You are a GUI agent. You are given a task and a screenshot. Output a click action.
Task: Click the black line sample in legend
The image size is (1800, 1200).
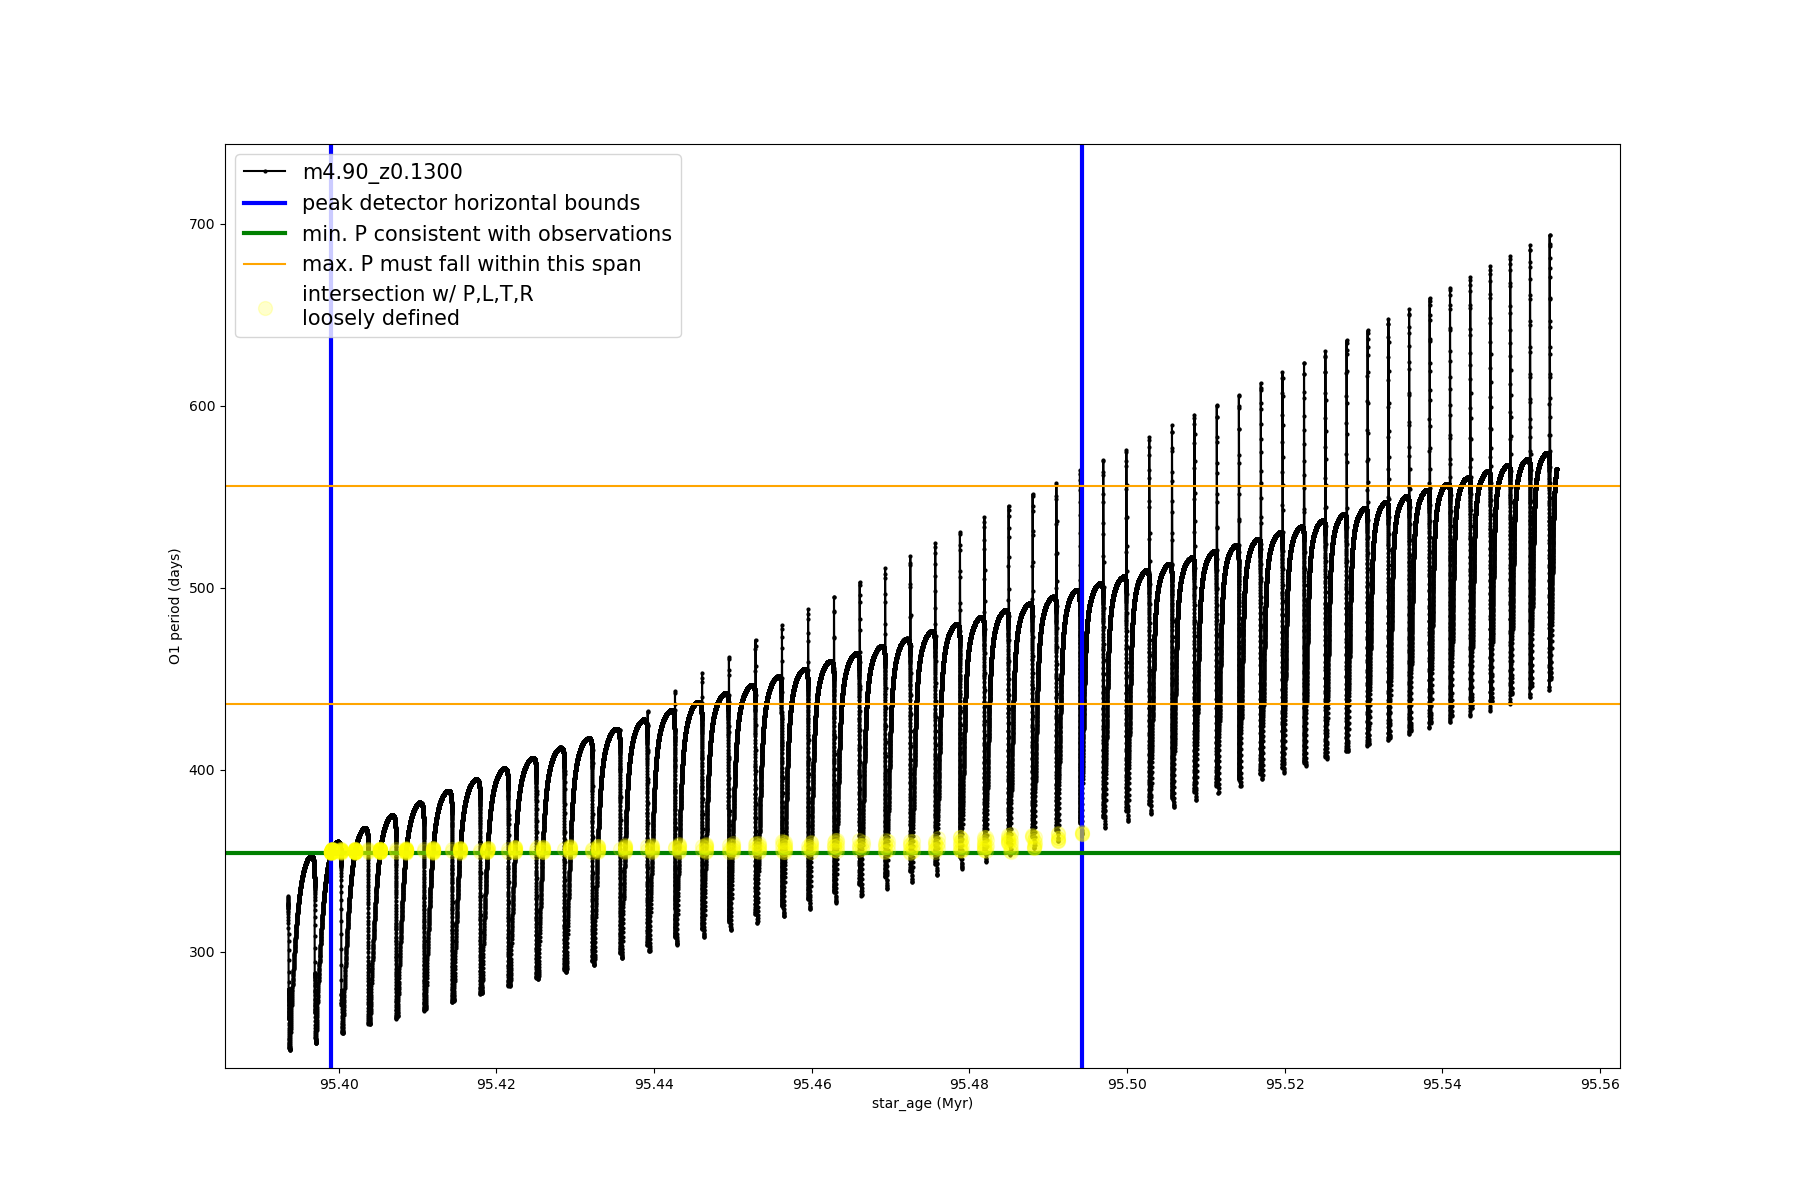tap(265, 172)
